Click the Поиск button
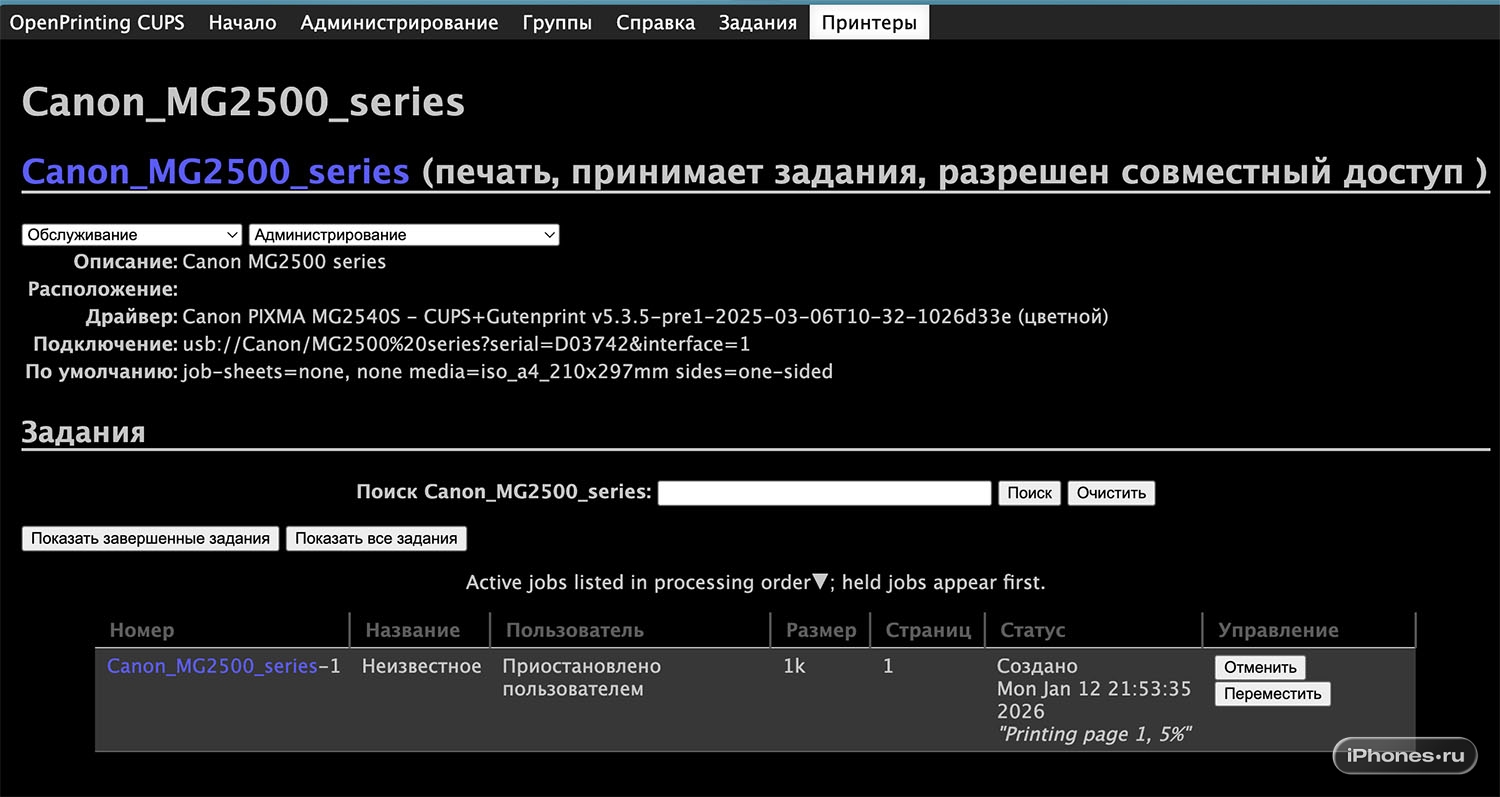1500x797 pixels. (x=1030, y=493)
